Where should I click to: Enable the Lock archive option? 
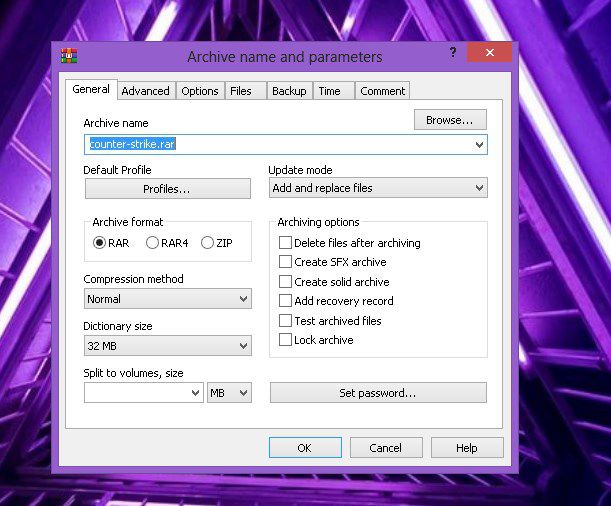click(x=285, y=340)
